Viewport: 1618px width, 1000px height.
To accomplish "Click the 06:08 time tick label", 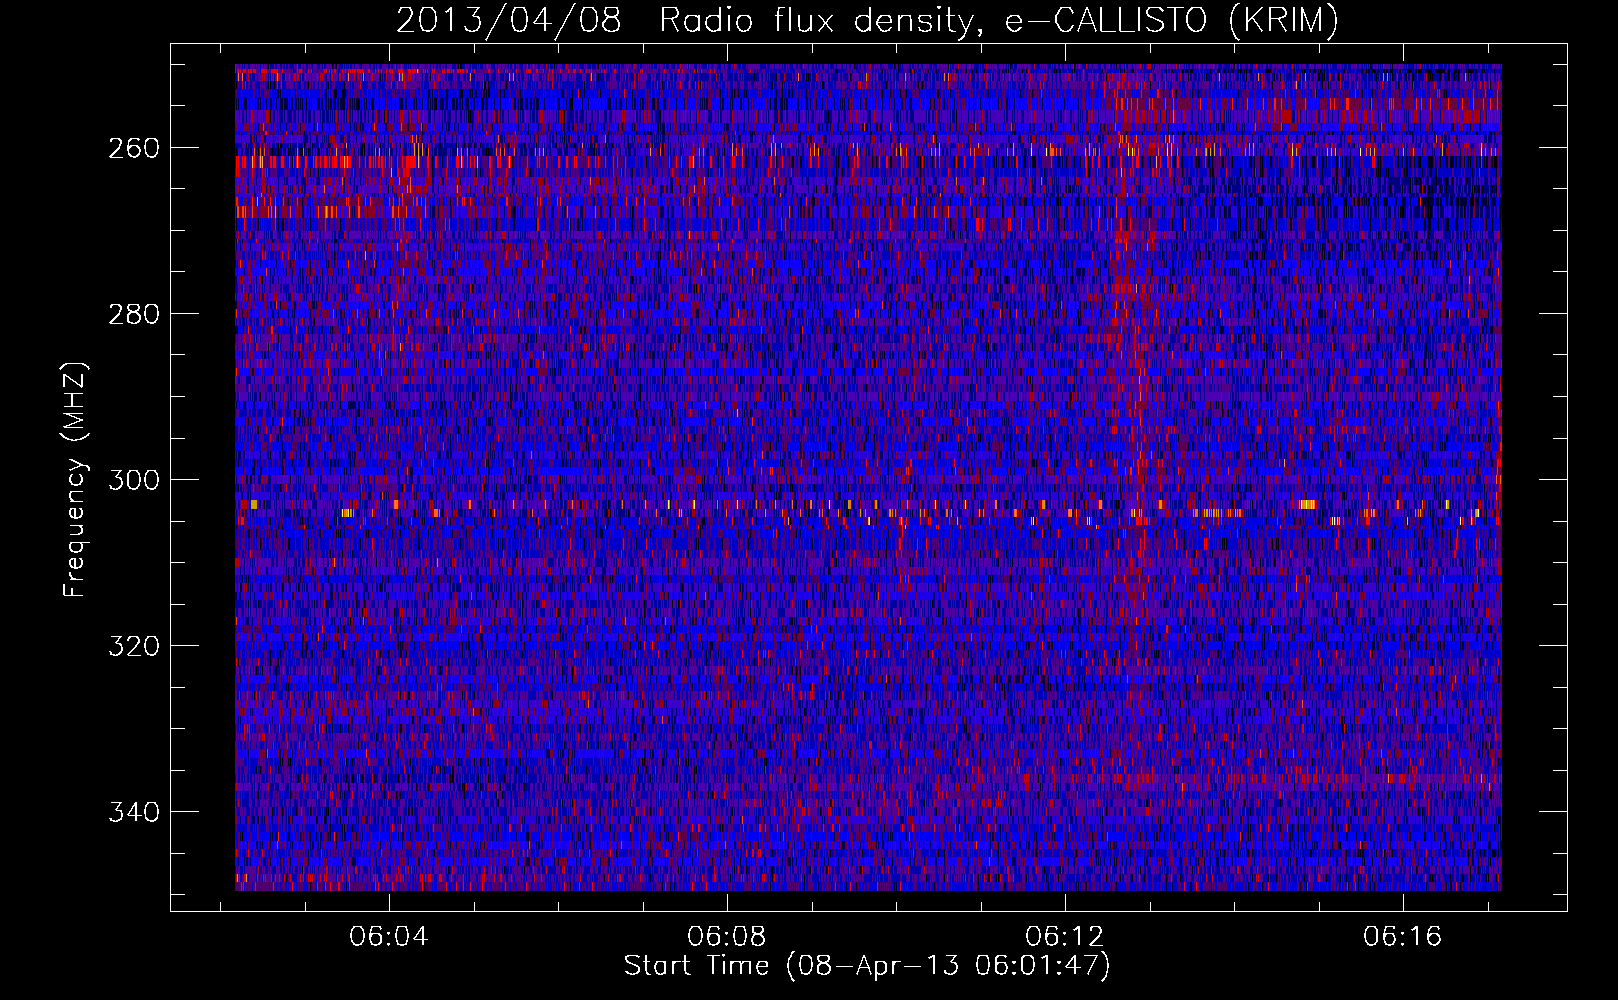I will click(727, 937).
